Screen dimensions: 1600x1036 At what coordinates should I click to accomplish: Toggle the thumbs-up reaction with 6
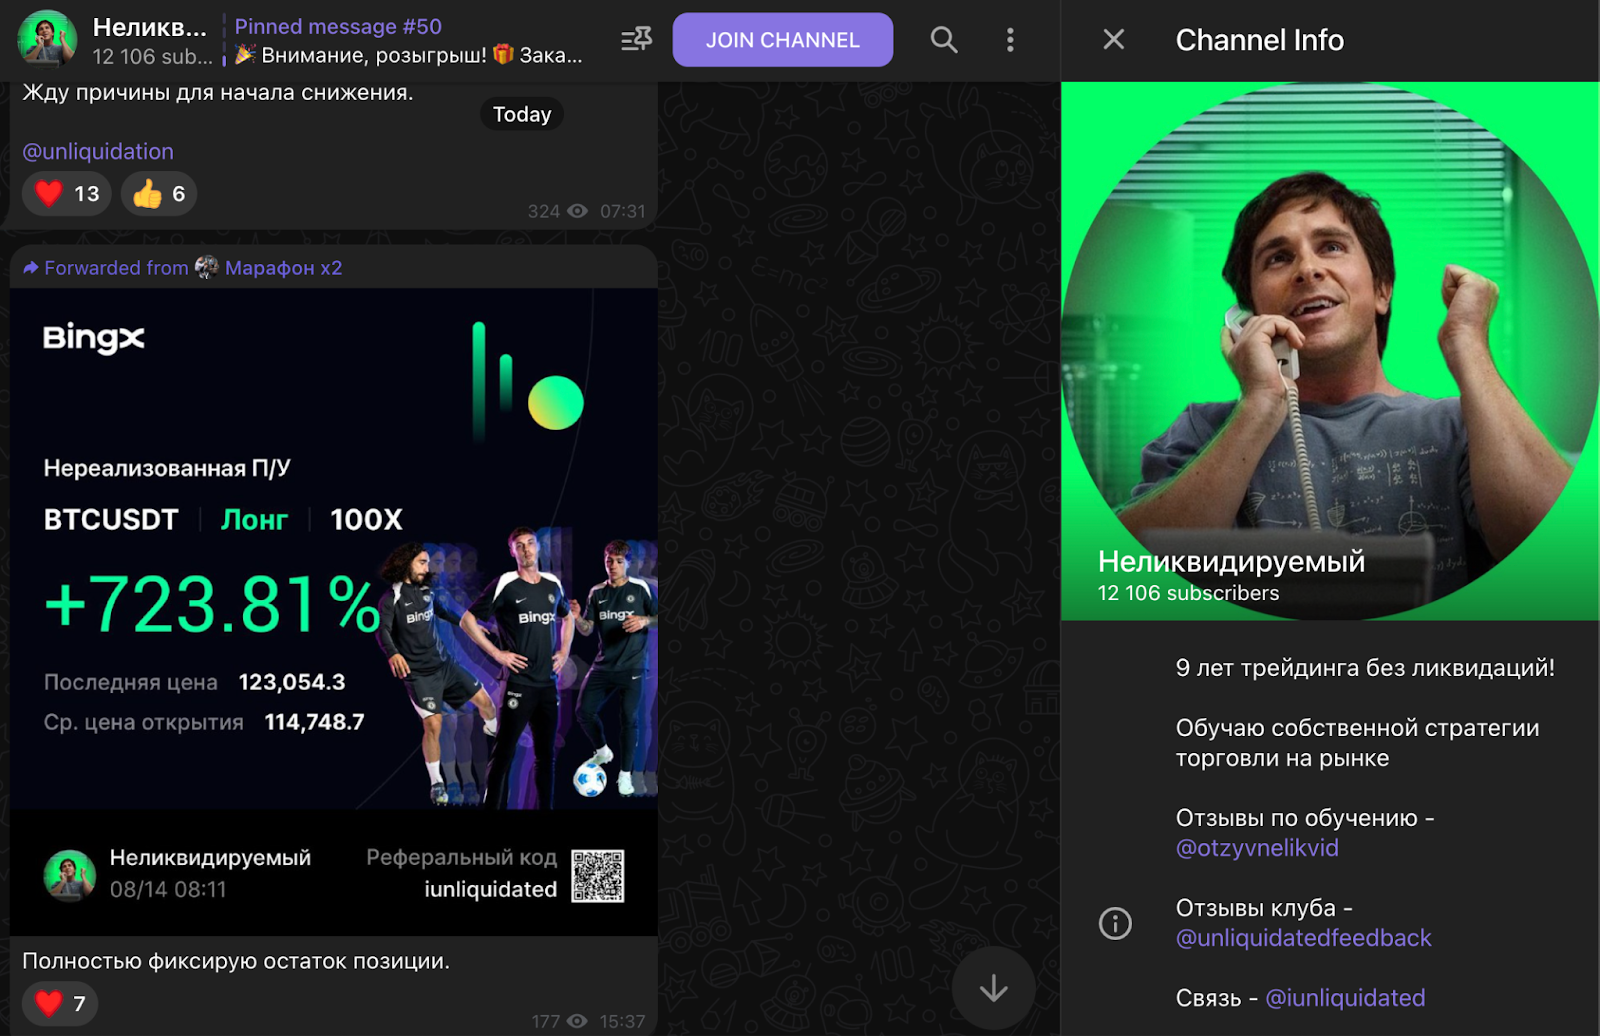coord(159,193)
